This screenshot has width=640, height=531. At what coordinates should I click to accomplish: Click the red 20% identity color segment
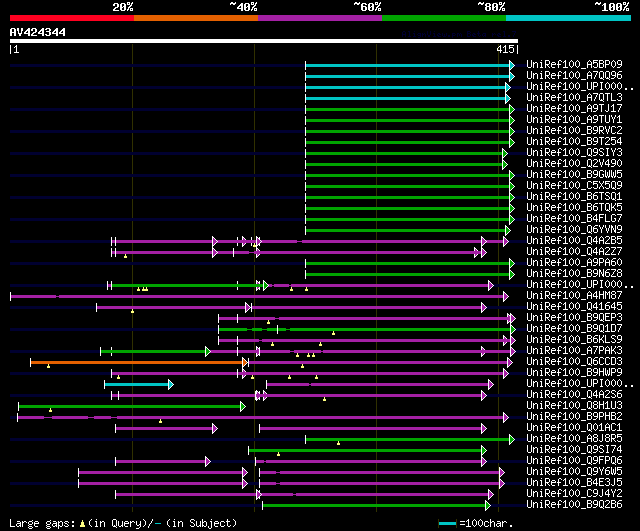72,18
